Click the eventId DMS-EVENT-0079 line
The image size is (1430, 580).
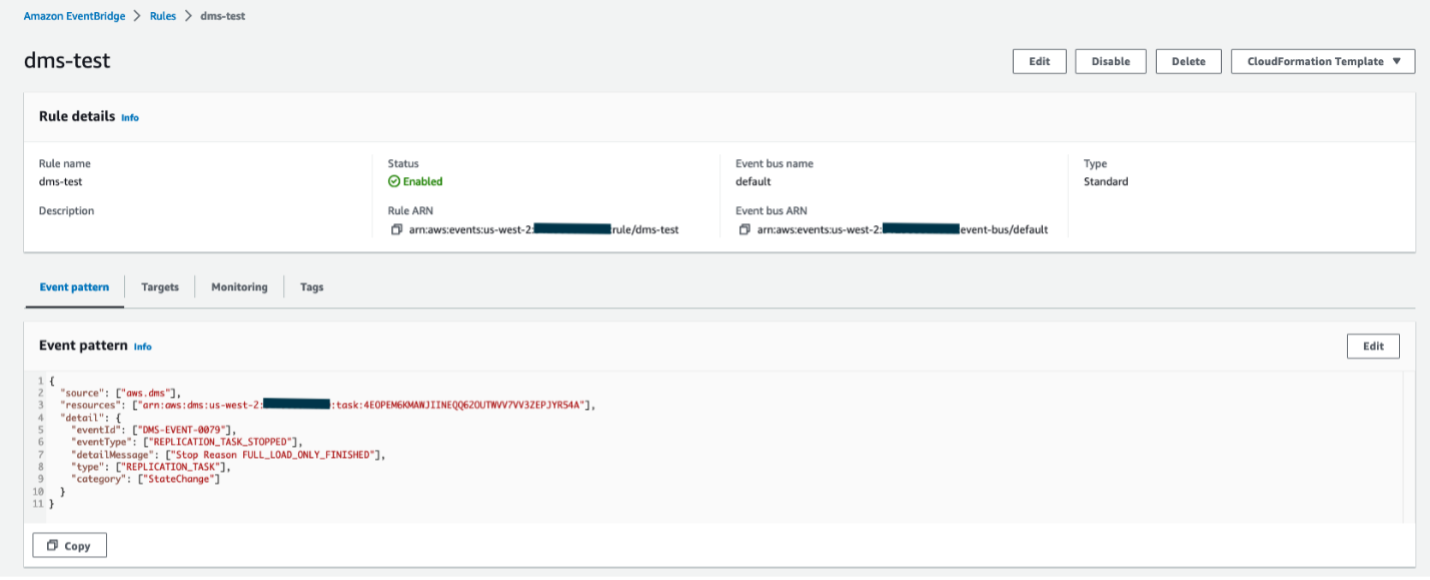coord(154,430)
